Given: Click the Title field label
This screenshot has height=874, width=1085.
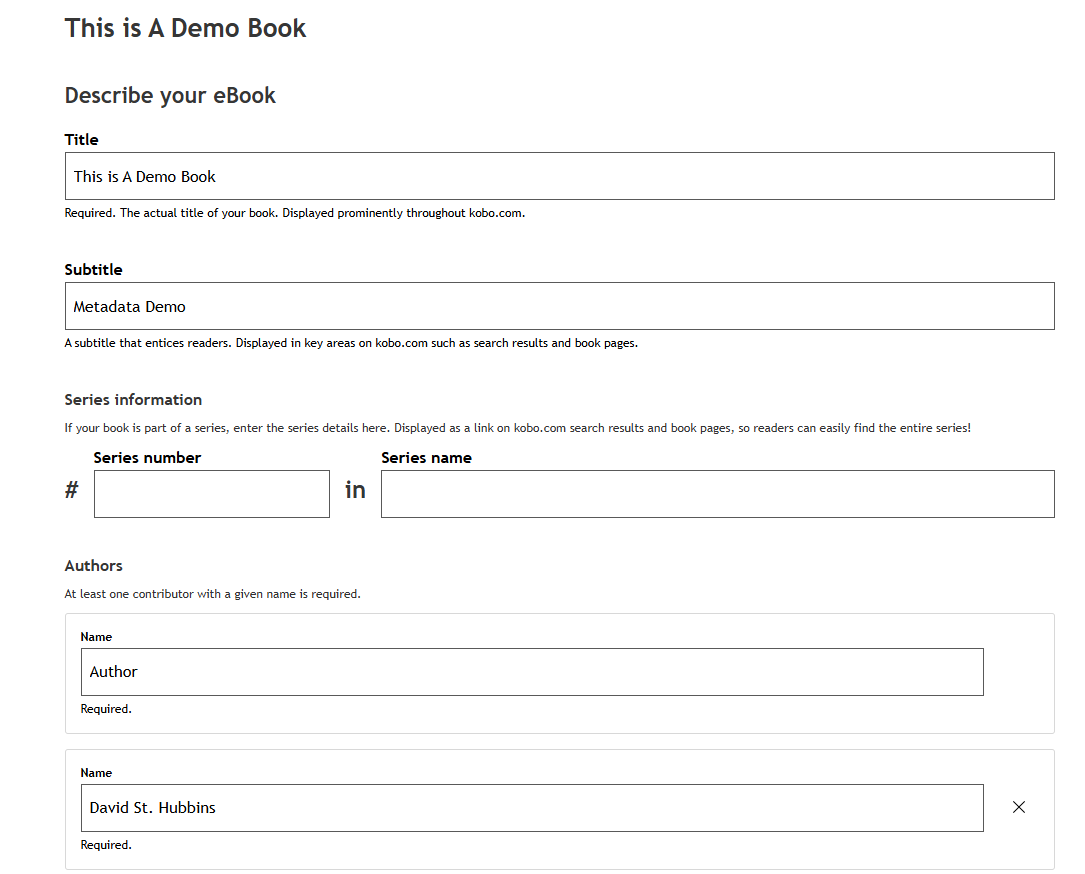Looking at the screenshot, I should pos(82,140).
